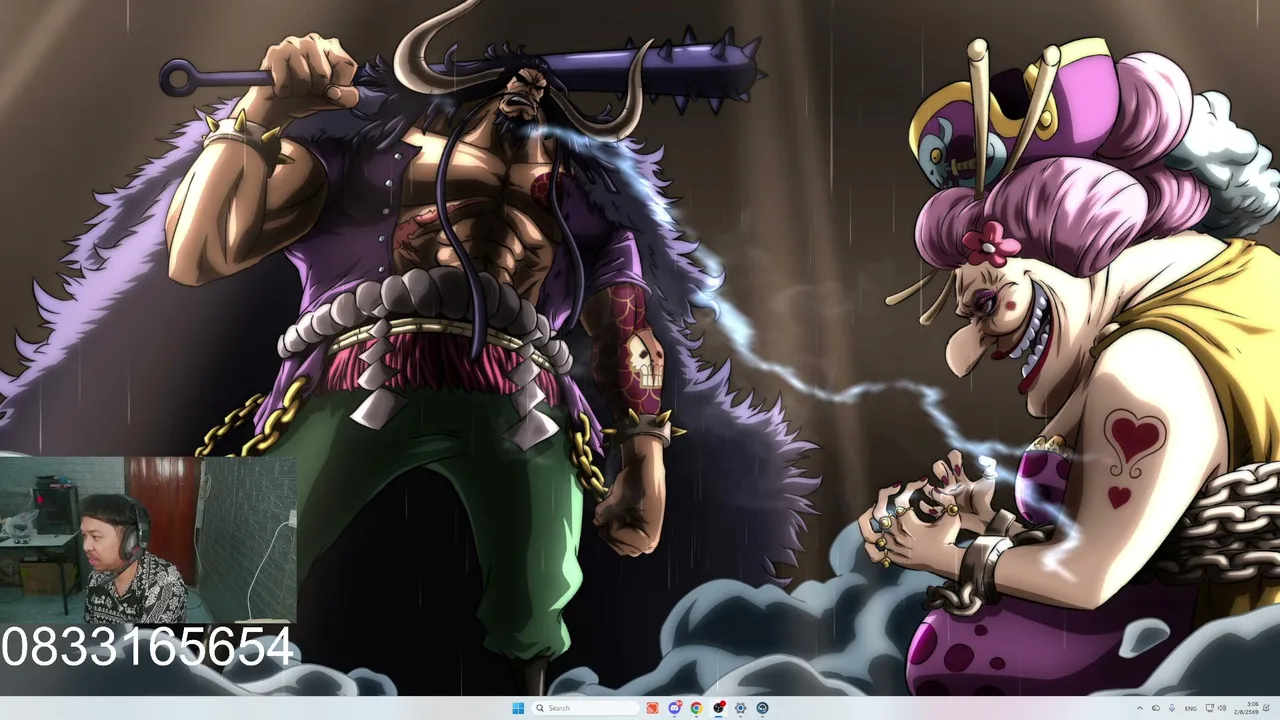Open the Settings gear app in taskbar

pyautogui.click(x=740, y=708)
